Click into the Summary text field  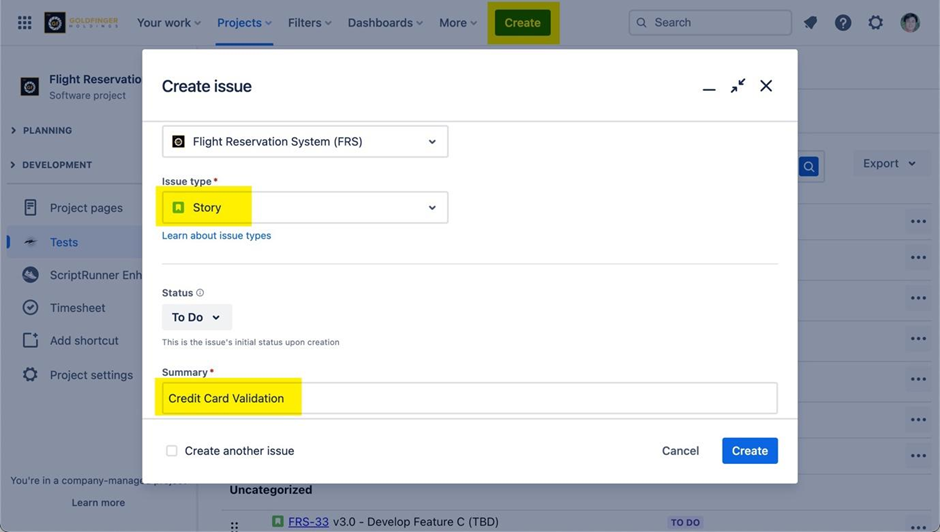pyautogui.click(x=469, y=398)
